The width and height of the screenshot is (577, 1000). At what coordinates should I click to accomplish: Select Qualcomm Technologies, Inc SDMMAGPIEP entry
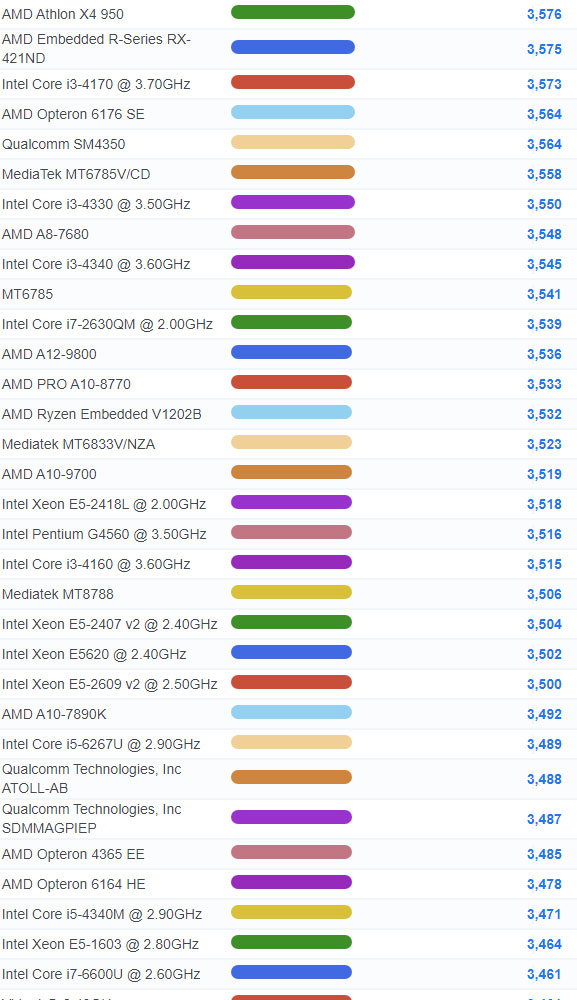92,818
